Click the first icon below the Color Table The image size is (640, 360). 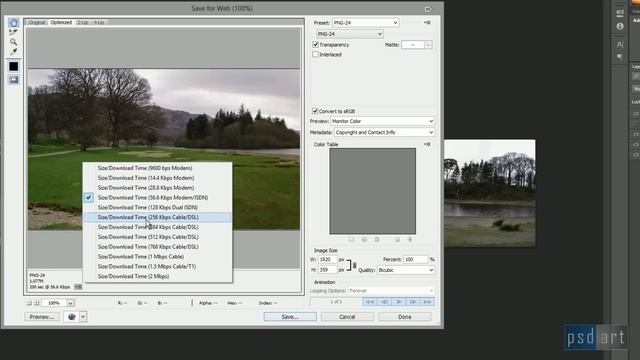[x=351, y=240]
